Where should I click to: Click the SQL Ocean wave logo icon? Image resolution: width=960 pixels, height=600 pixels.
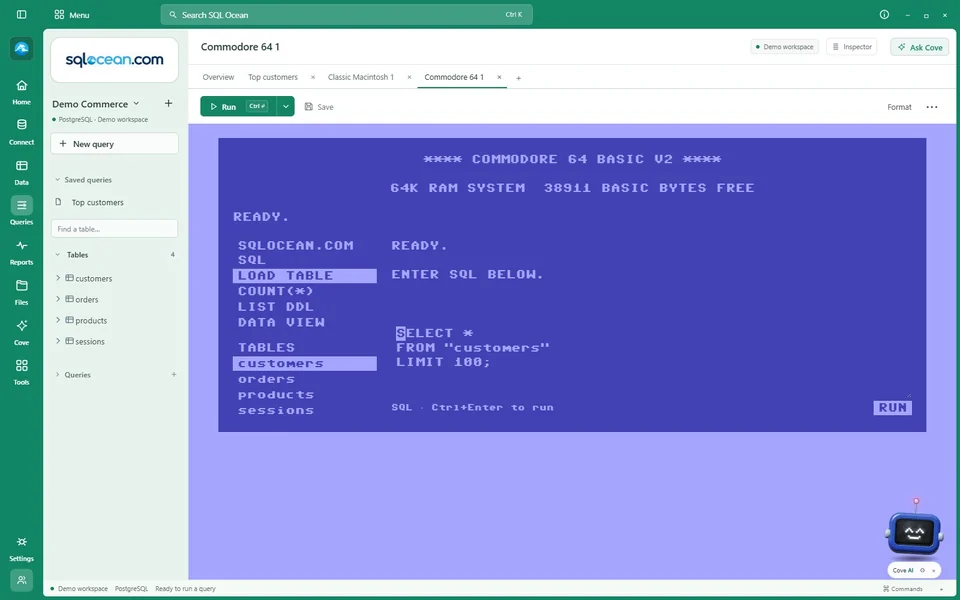coord(21,48)
